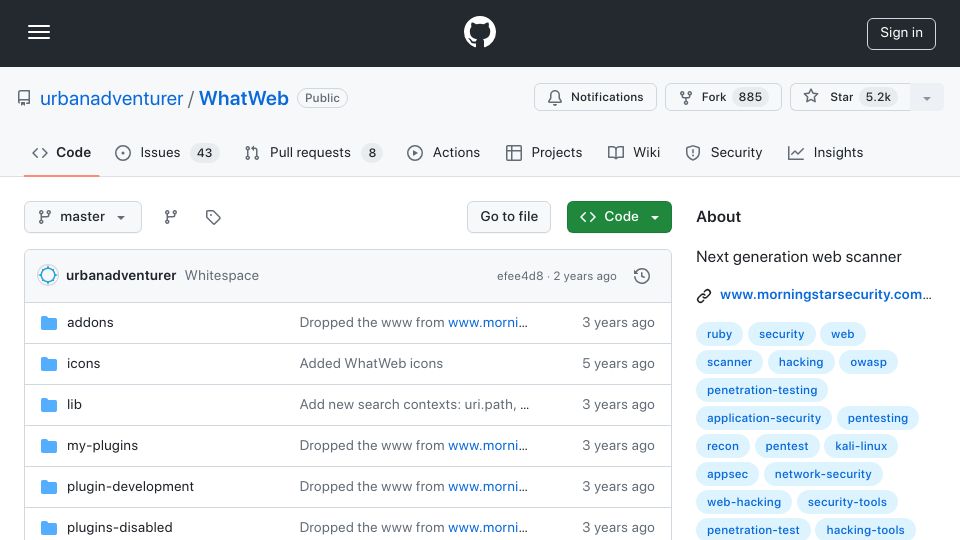
Task: Select the web topic tag
Action: click(842, 334)
